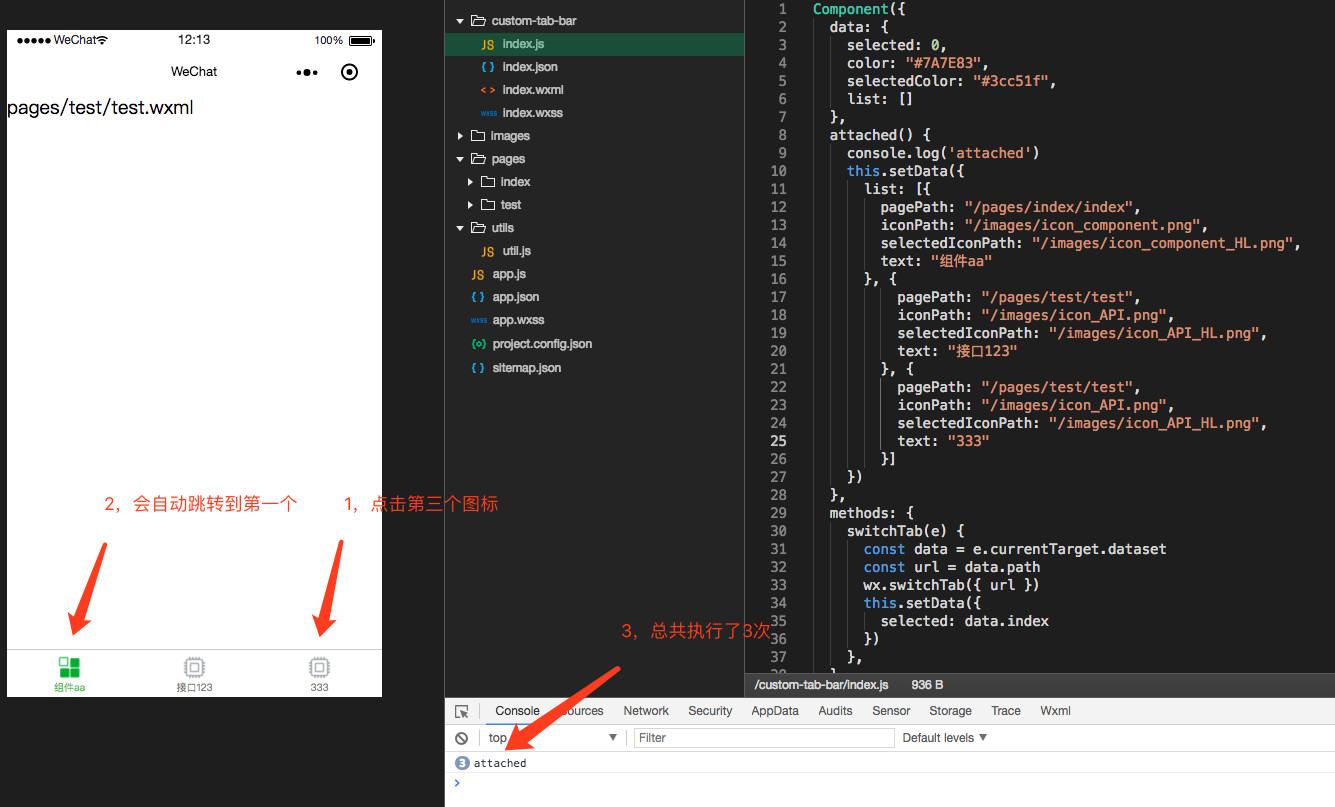Image resolution: width=1335 pixels, height=807 pixels.
Task: Tap the 接口123 tab bar icon
Action: (x=194, y=667)
